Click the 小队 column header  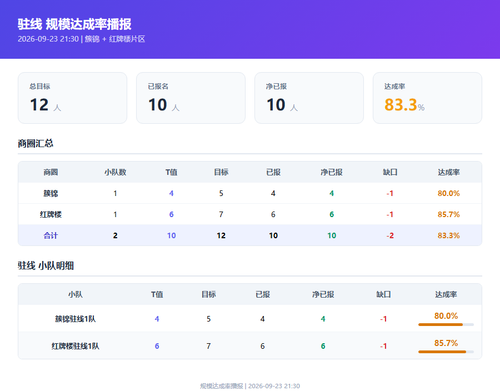click(75, 294)
